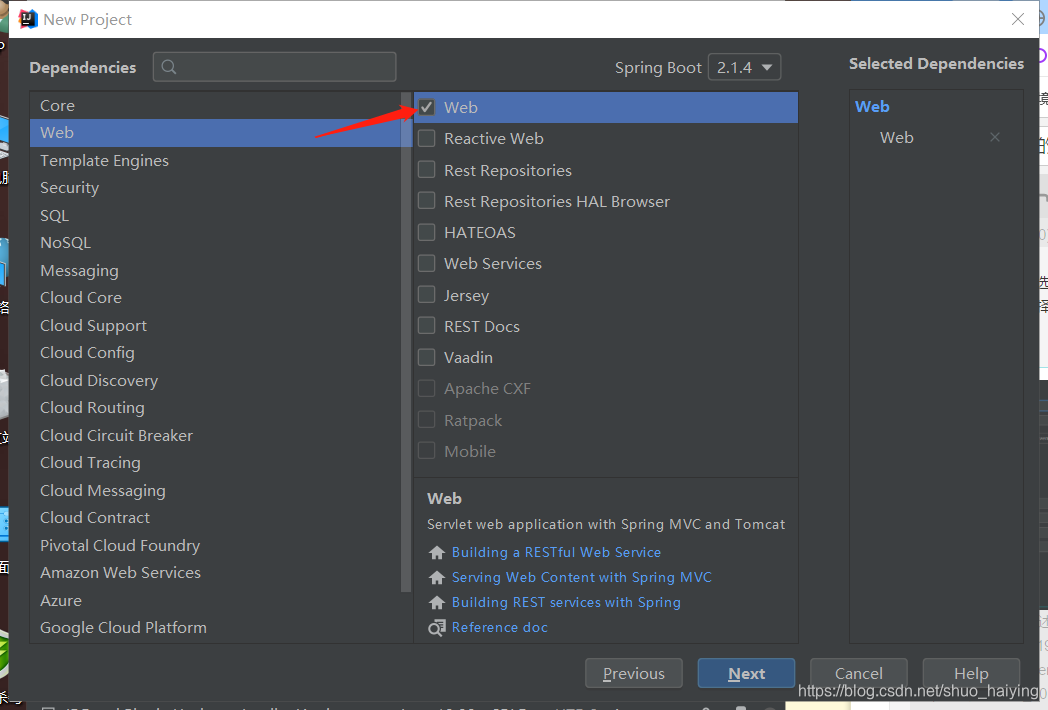Select Cloud Contract category
The width and height of the screenshot is (1048, 710).
click(216, 517)
